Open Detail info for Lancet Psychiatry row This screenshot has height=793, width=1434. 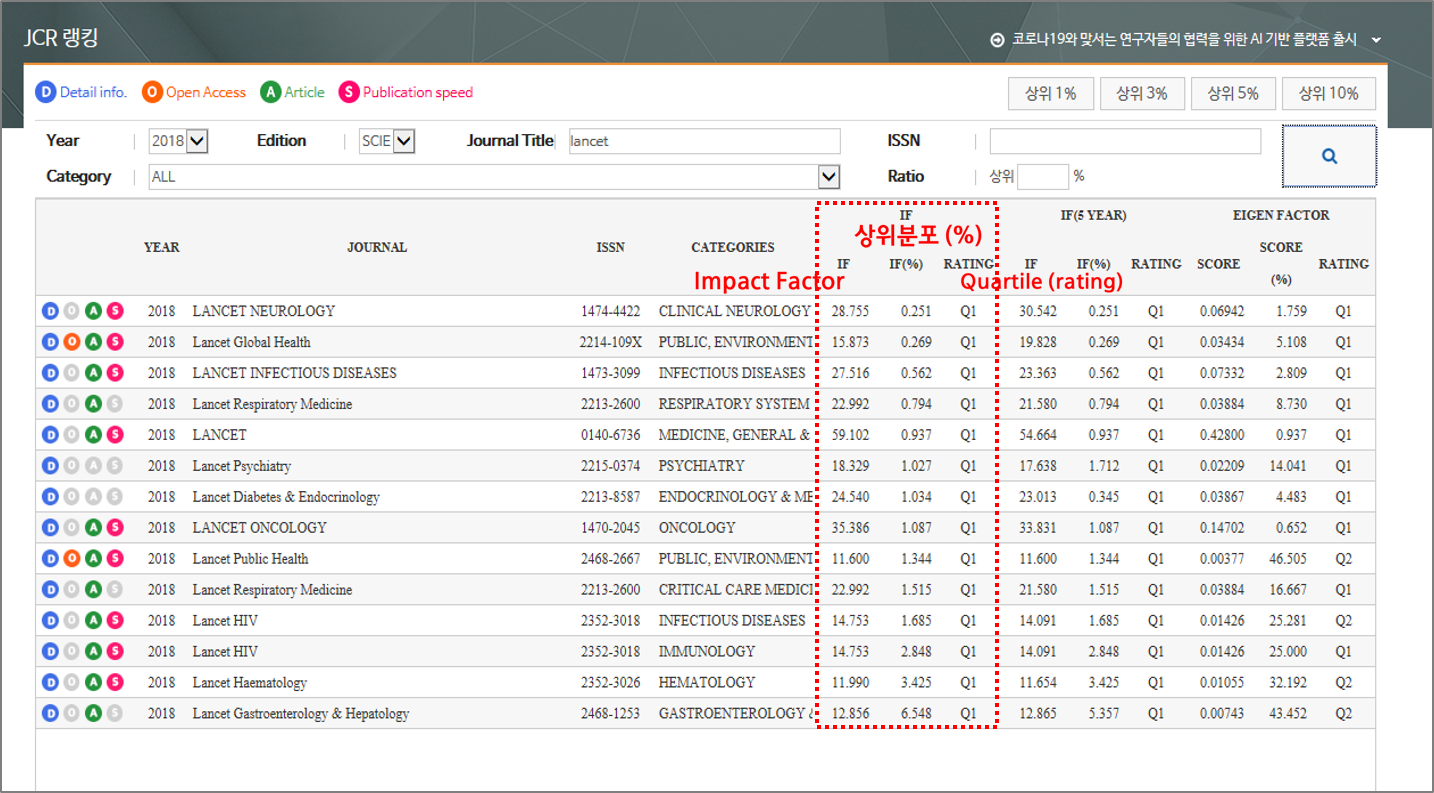click(48, 466)
